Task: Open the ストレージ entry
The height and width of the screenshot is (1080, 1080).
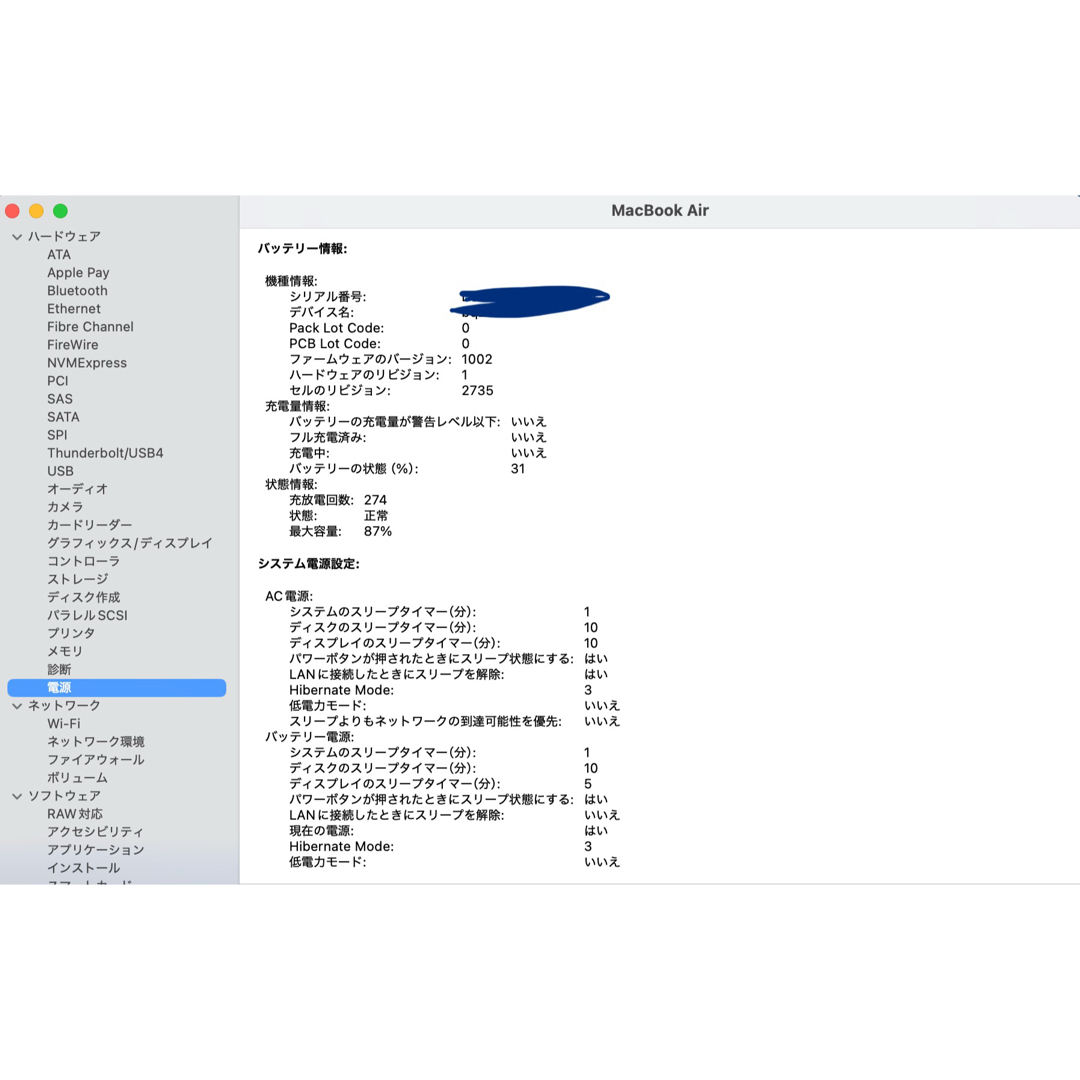Action: click(x=77, y=579)
